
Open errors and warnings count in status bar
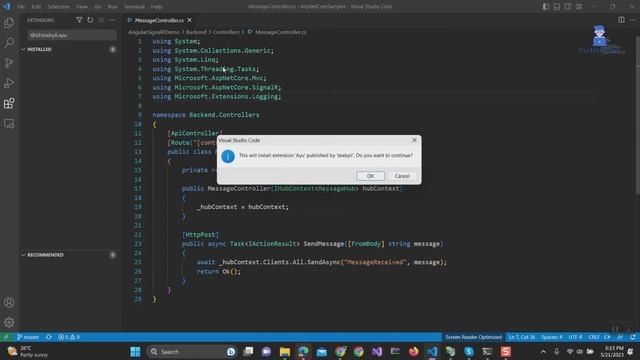tap(69, 337)
